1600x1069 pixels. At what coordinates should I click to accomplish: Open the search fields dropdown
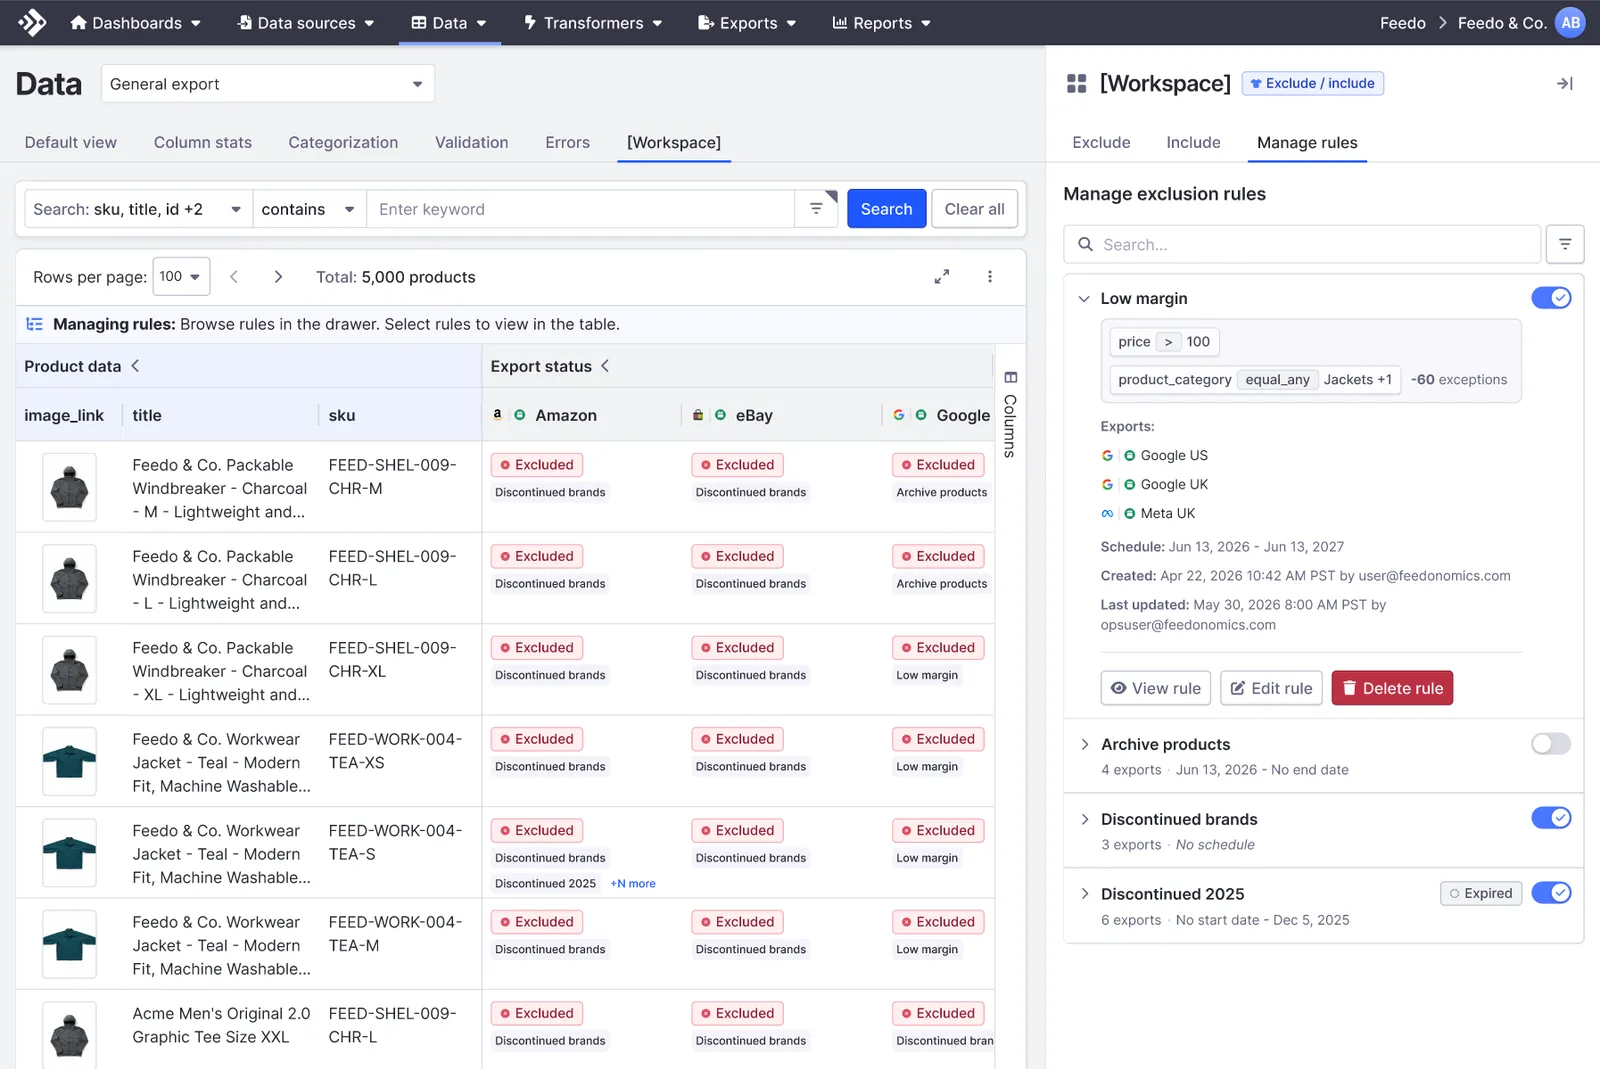point(138,208)
